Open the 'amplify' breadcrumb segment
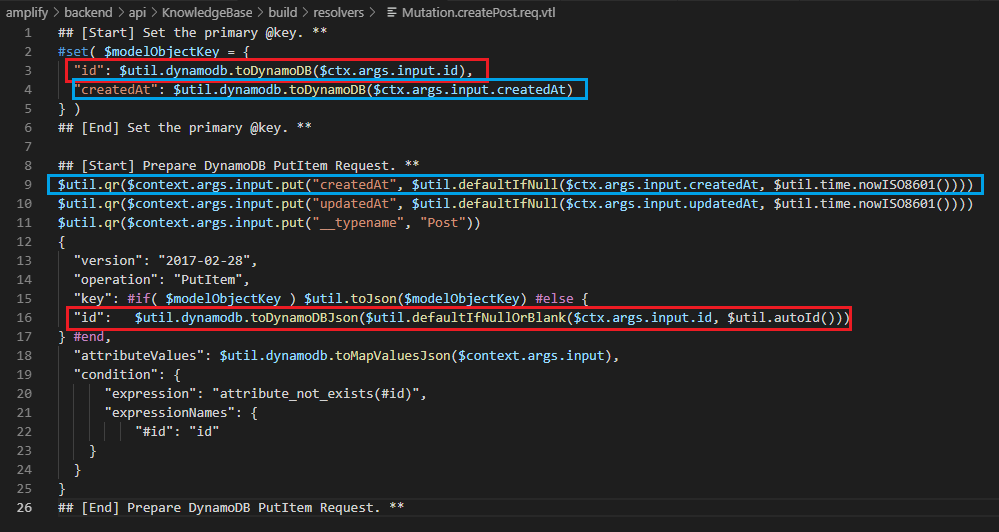This screenshot has width=999, height=532. tap(27, 13)
